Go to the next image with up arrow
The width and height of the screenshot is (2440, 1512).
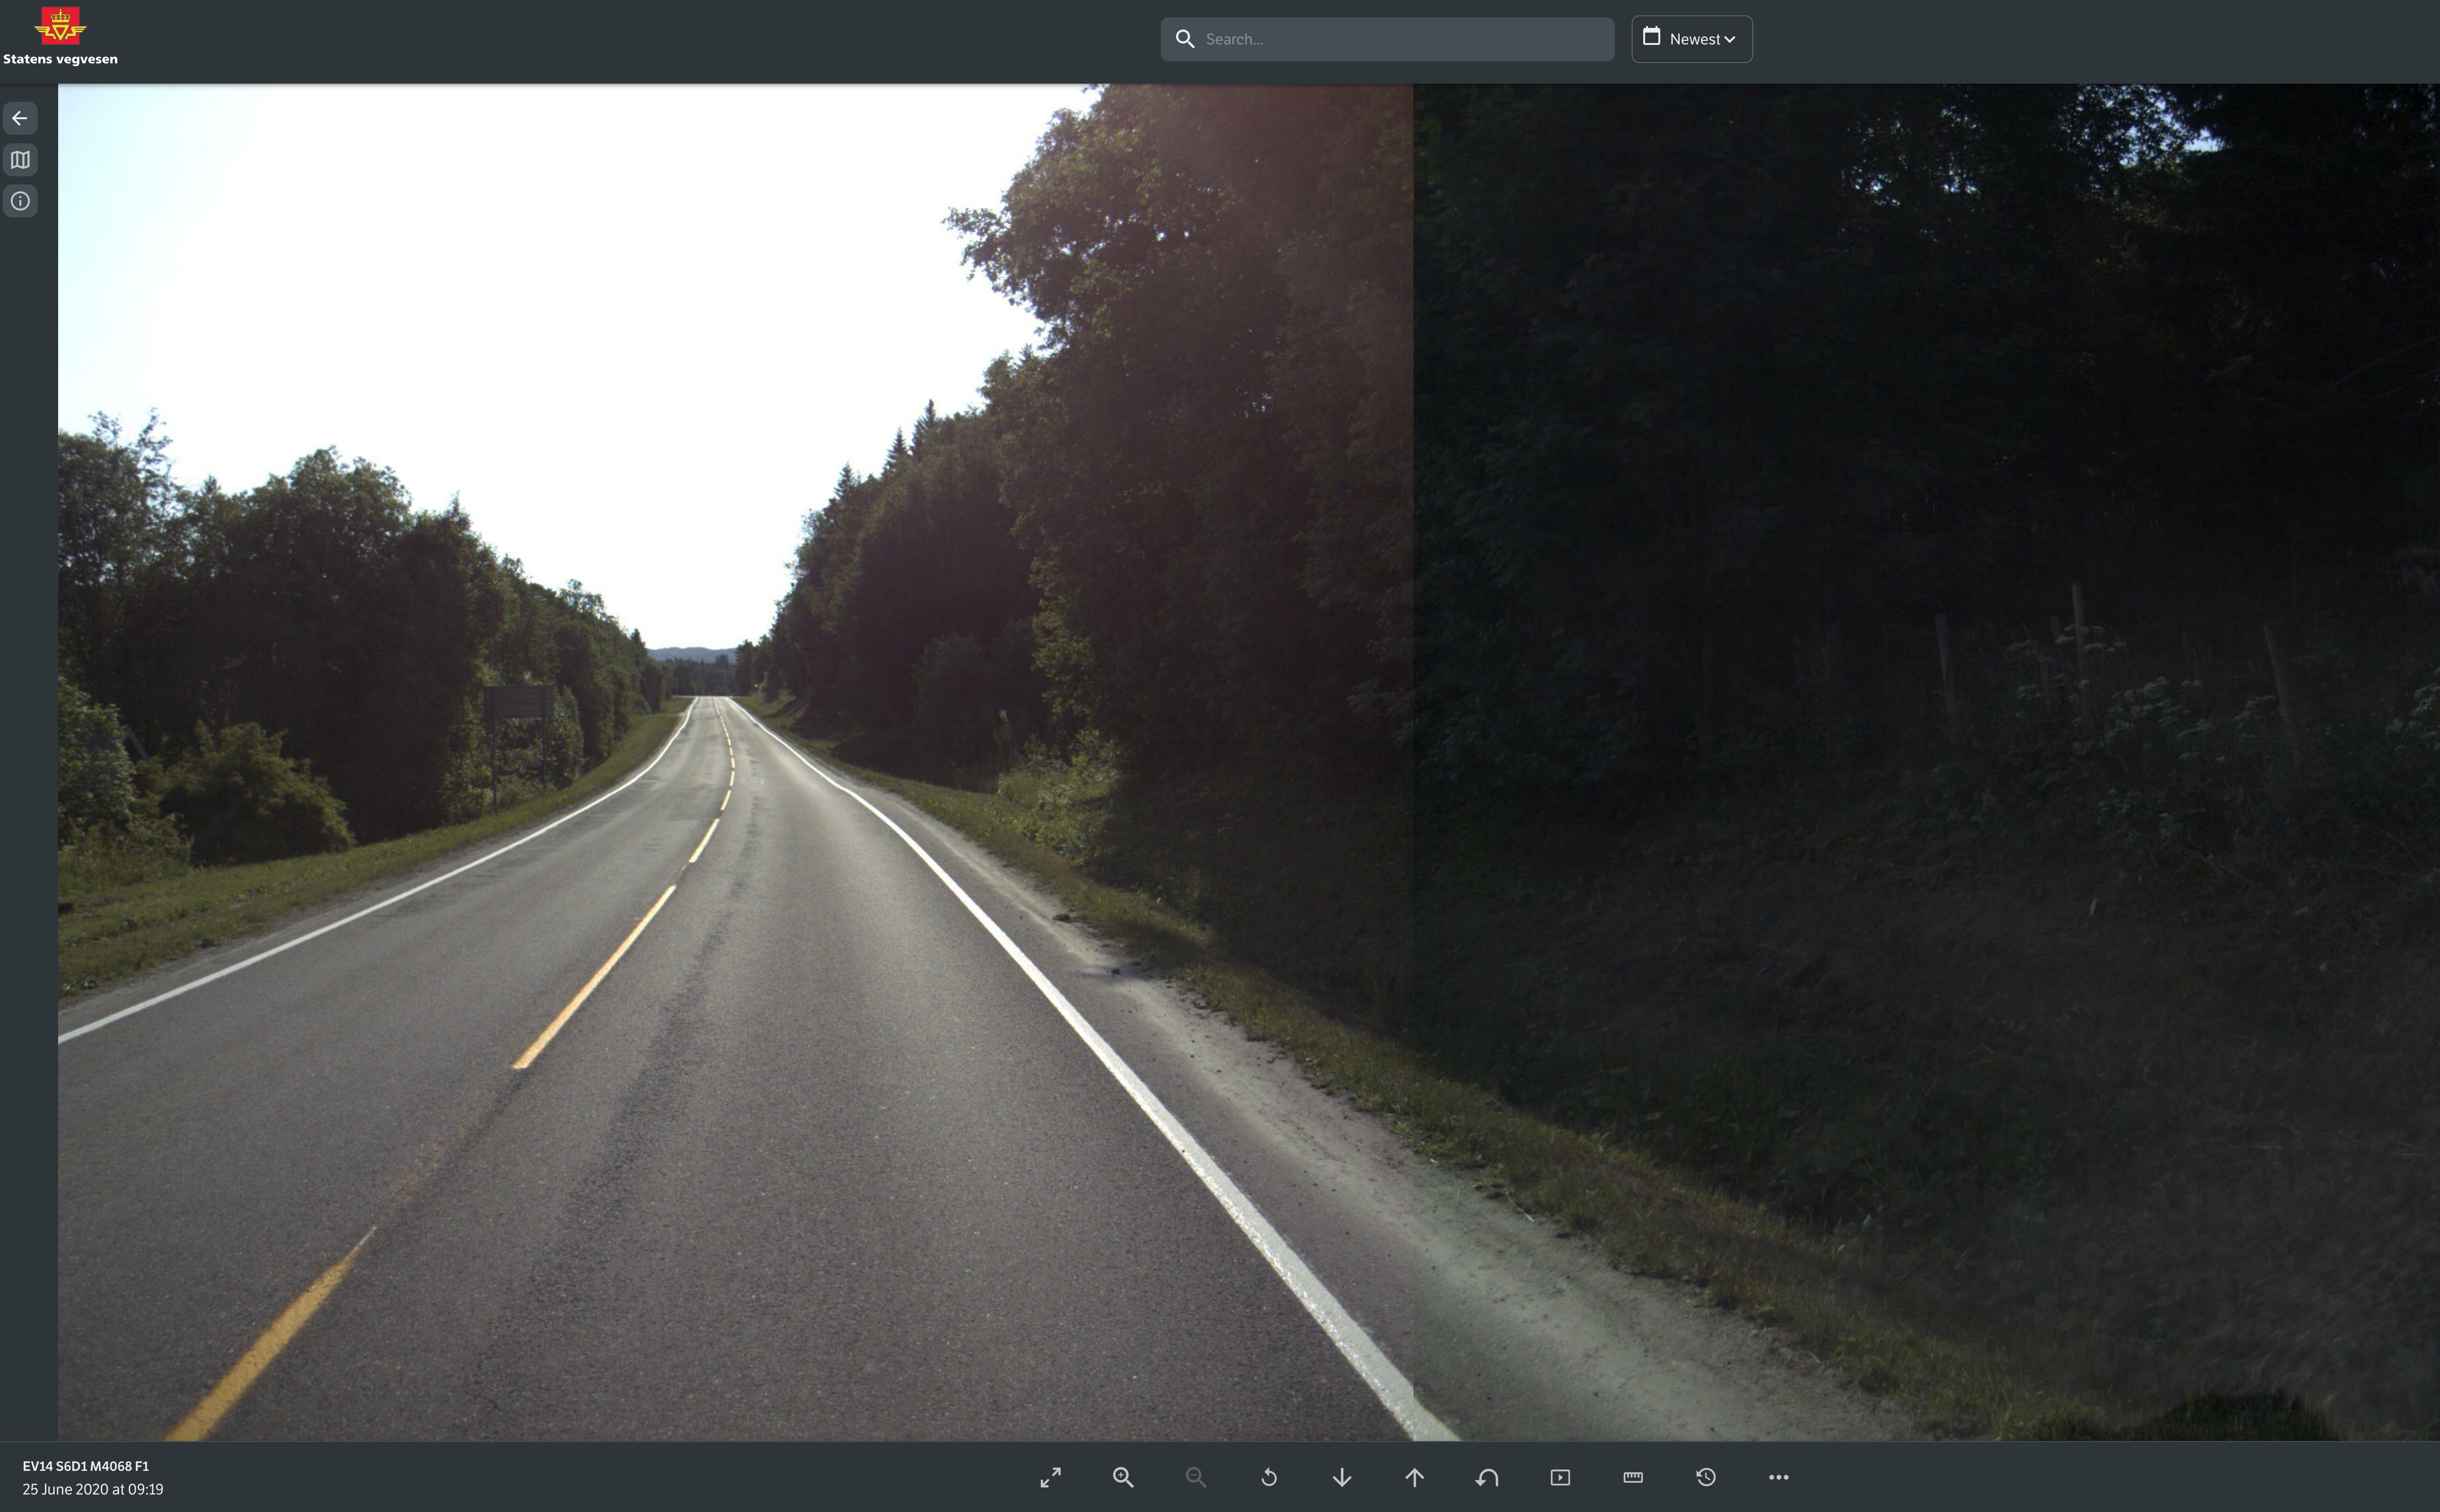pos(1414,1477)
